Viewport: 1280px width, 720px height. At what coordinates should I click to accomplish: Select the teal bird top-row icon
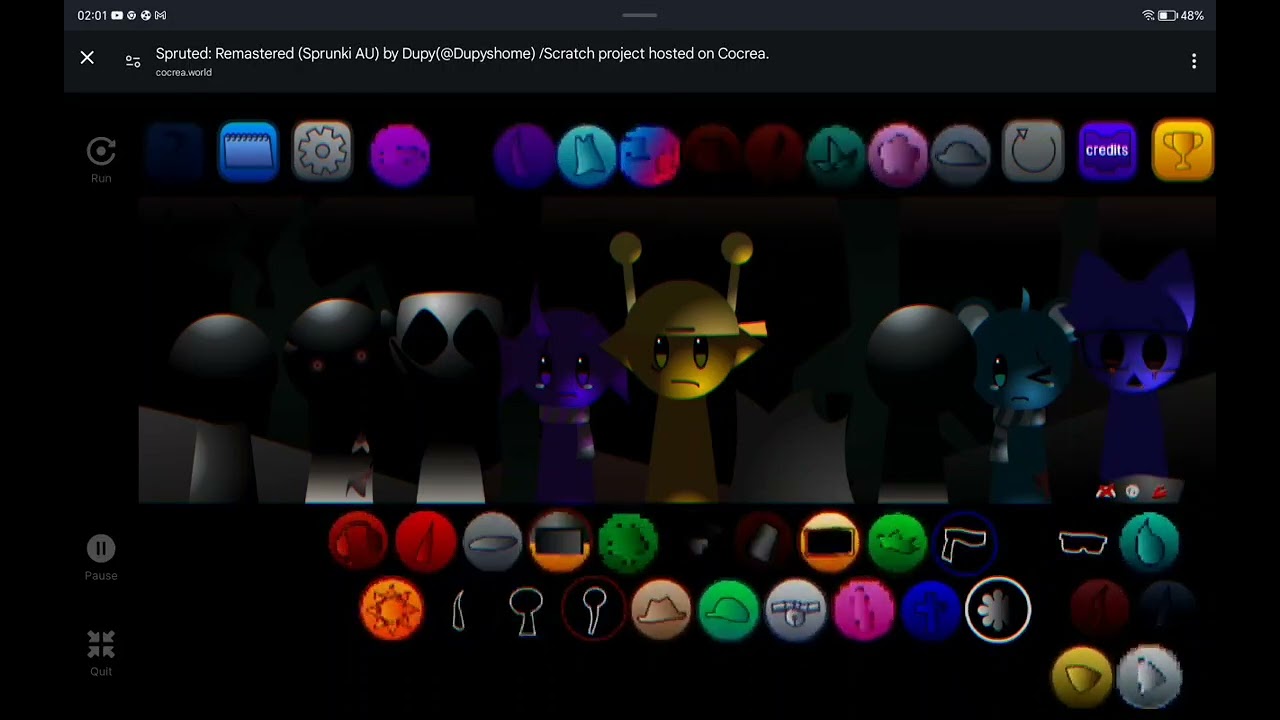[x=836, y=156]
